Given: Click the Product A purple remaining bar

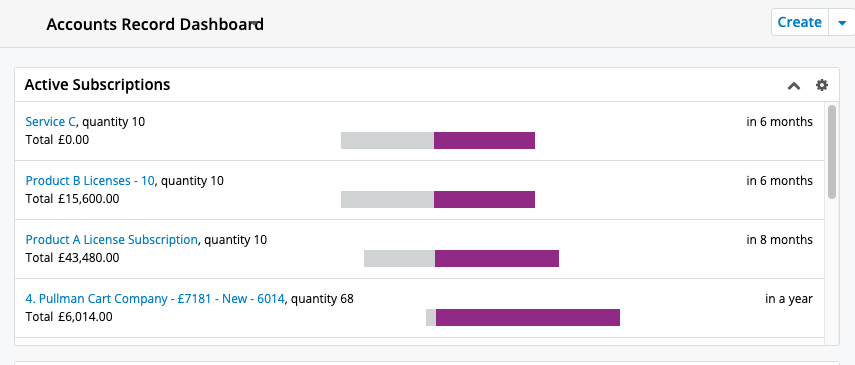Looking at the screenshot, I should click(x=497, y=259).
